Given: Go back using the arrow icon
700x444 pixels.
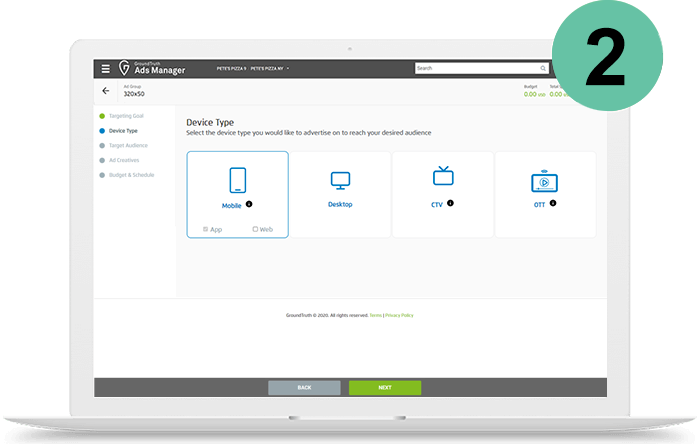Looking at the screenshot, I should [106, 91].
